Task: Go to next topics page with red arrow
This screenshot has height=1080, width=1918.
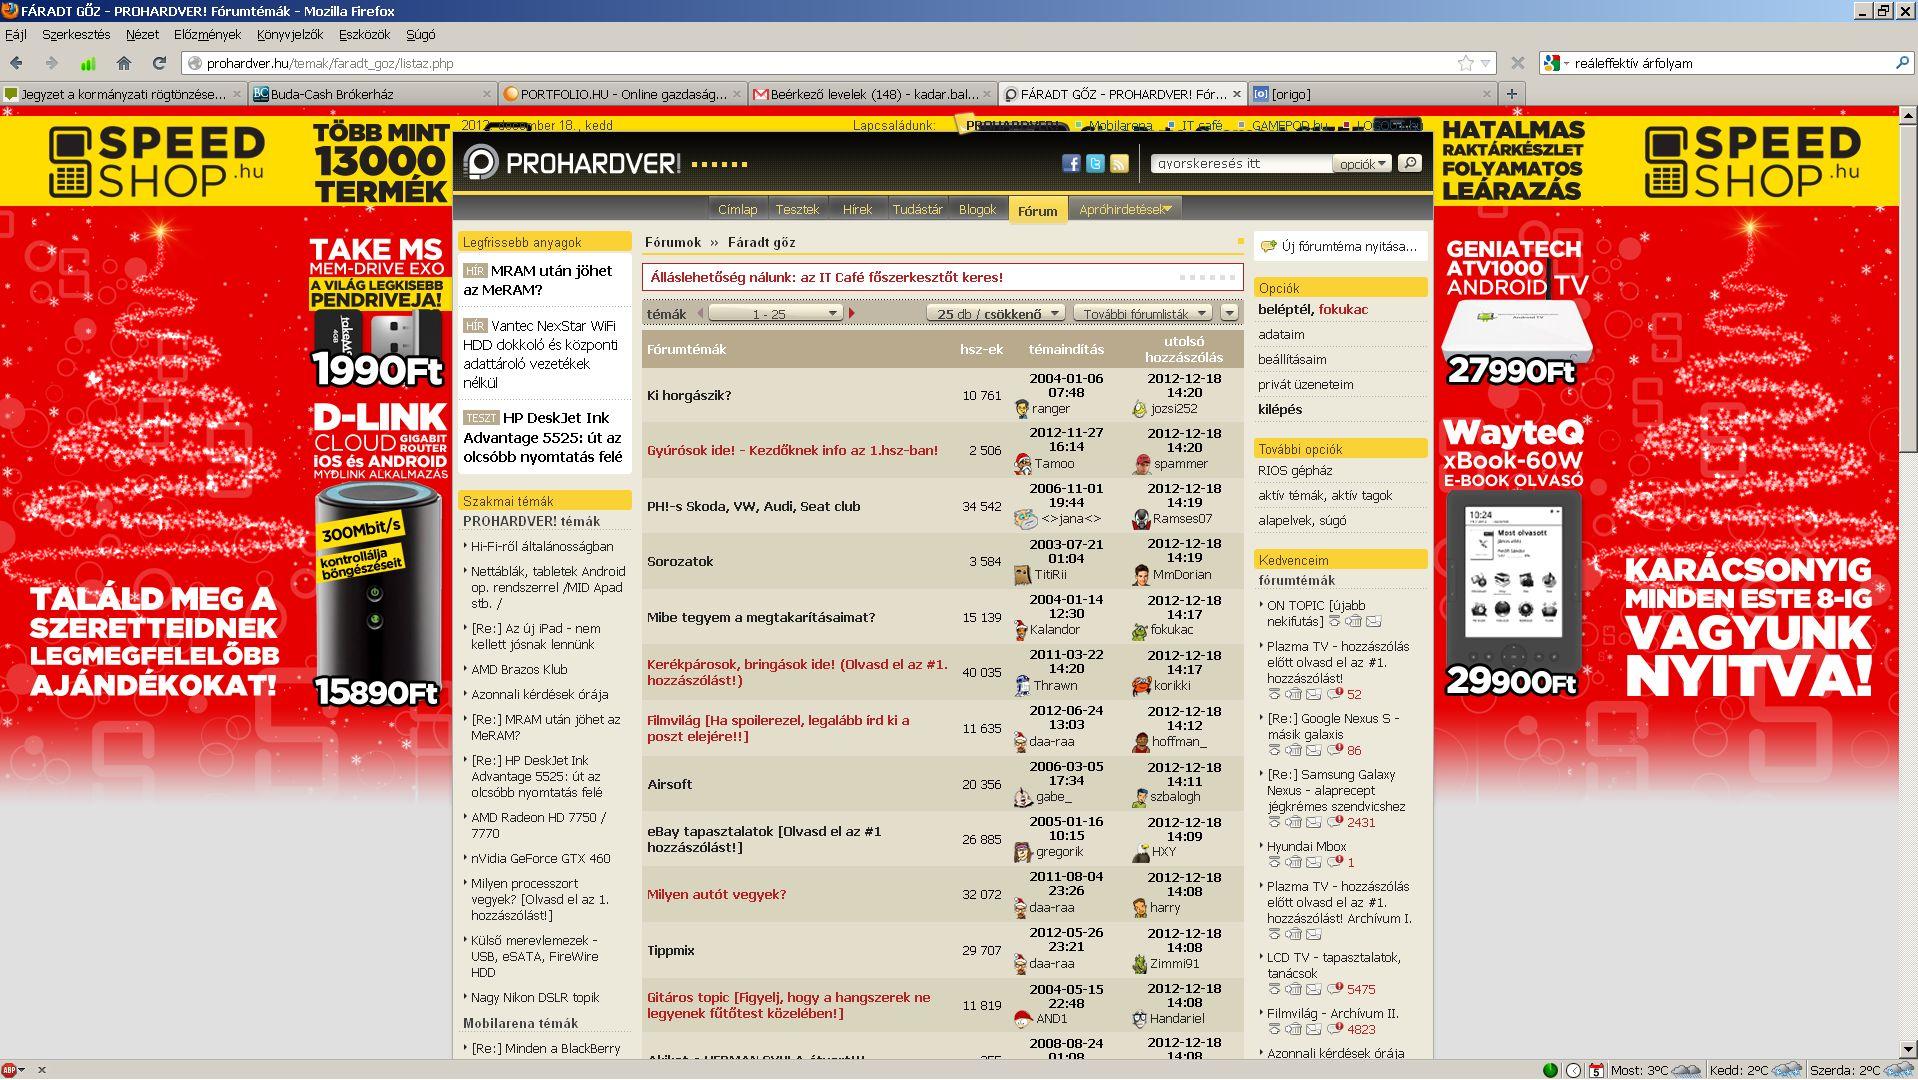Action: tap(852, 313)
